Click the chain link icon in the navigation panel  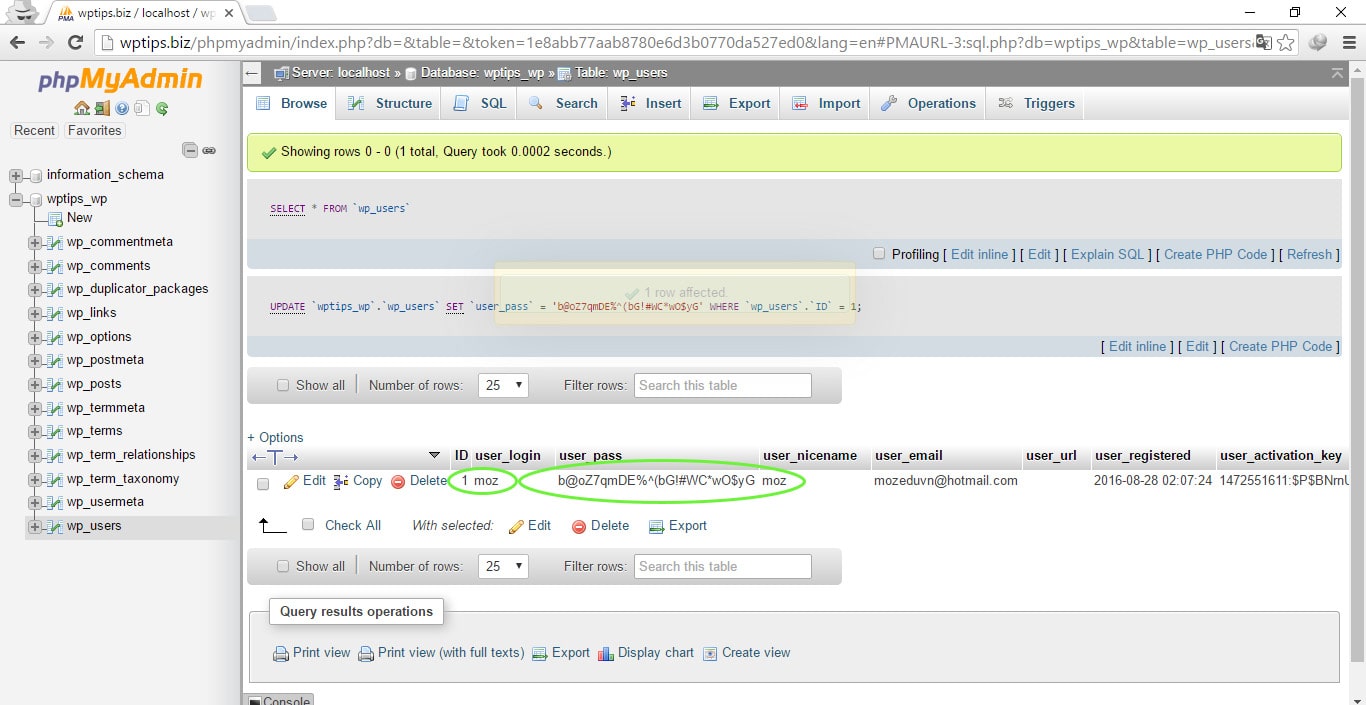(x=209, y=150)
